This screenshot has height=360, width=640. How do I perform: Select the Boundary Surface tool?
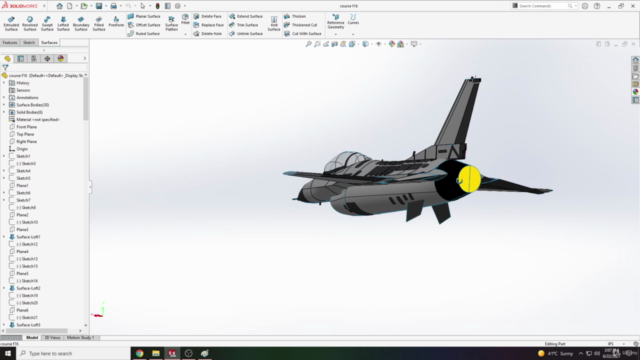coord(81,24)
